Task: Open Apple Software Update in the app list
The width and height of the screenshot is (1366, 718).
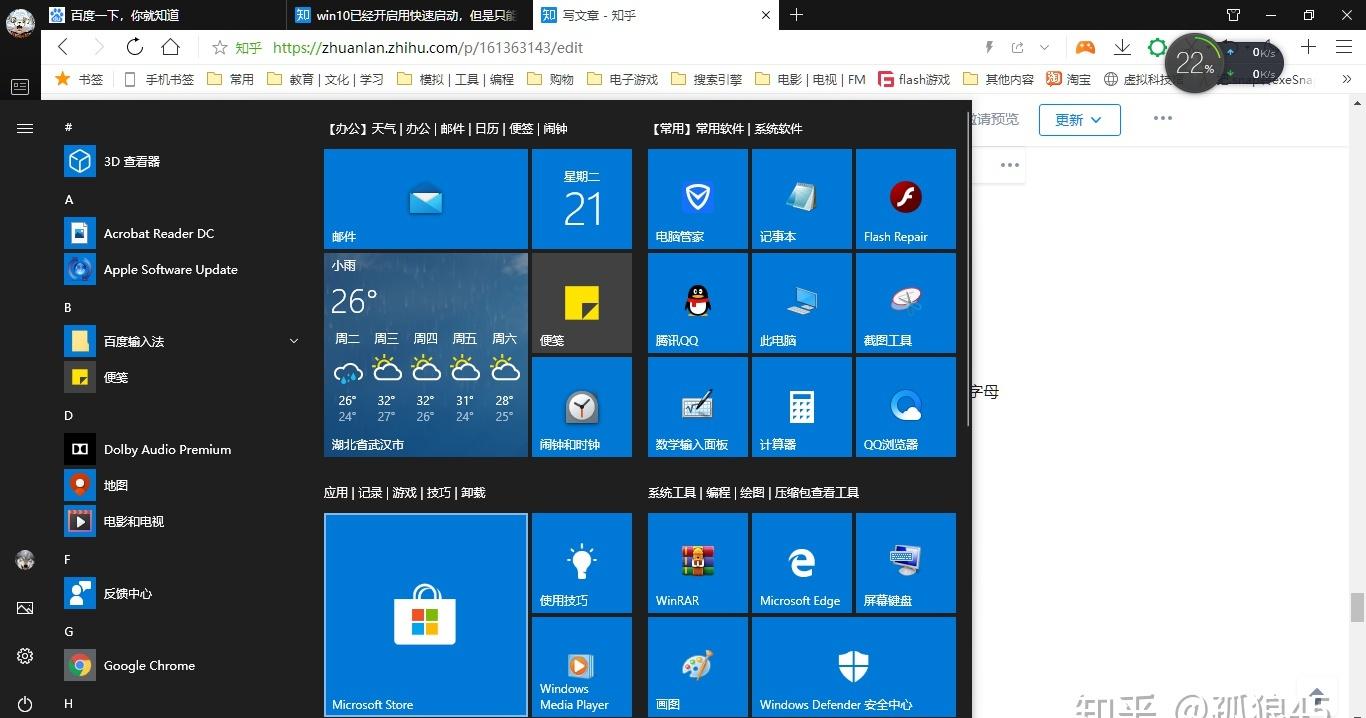Action: (x=184, y=269)
